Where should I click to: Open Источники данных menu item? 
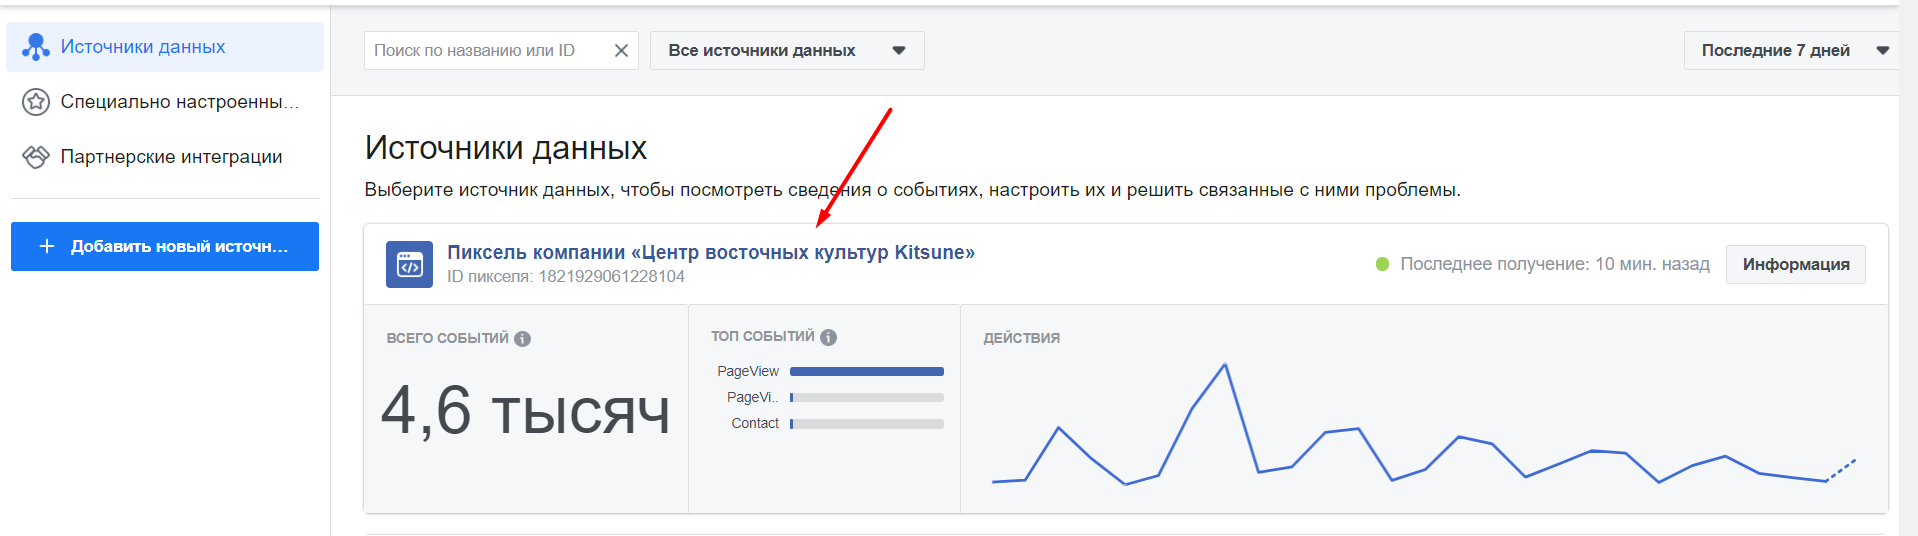[x=165, y=47]
